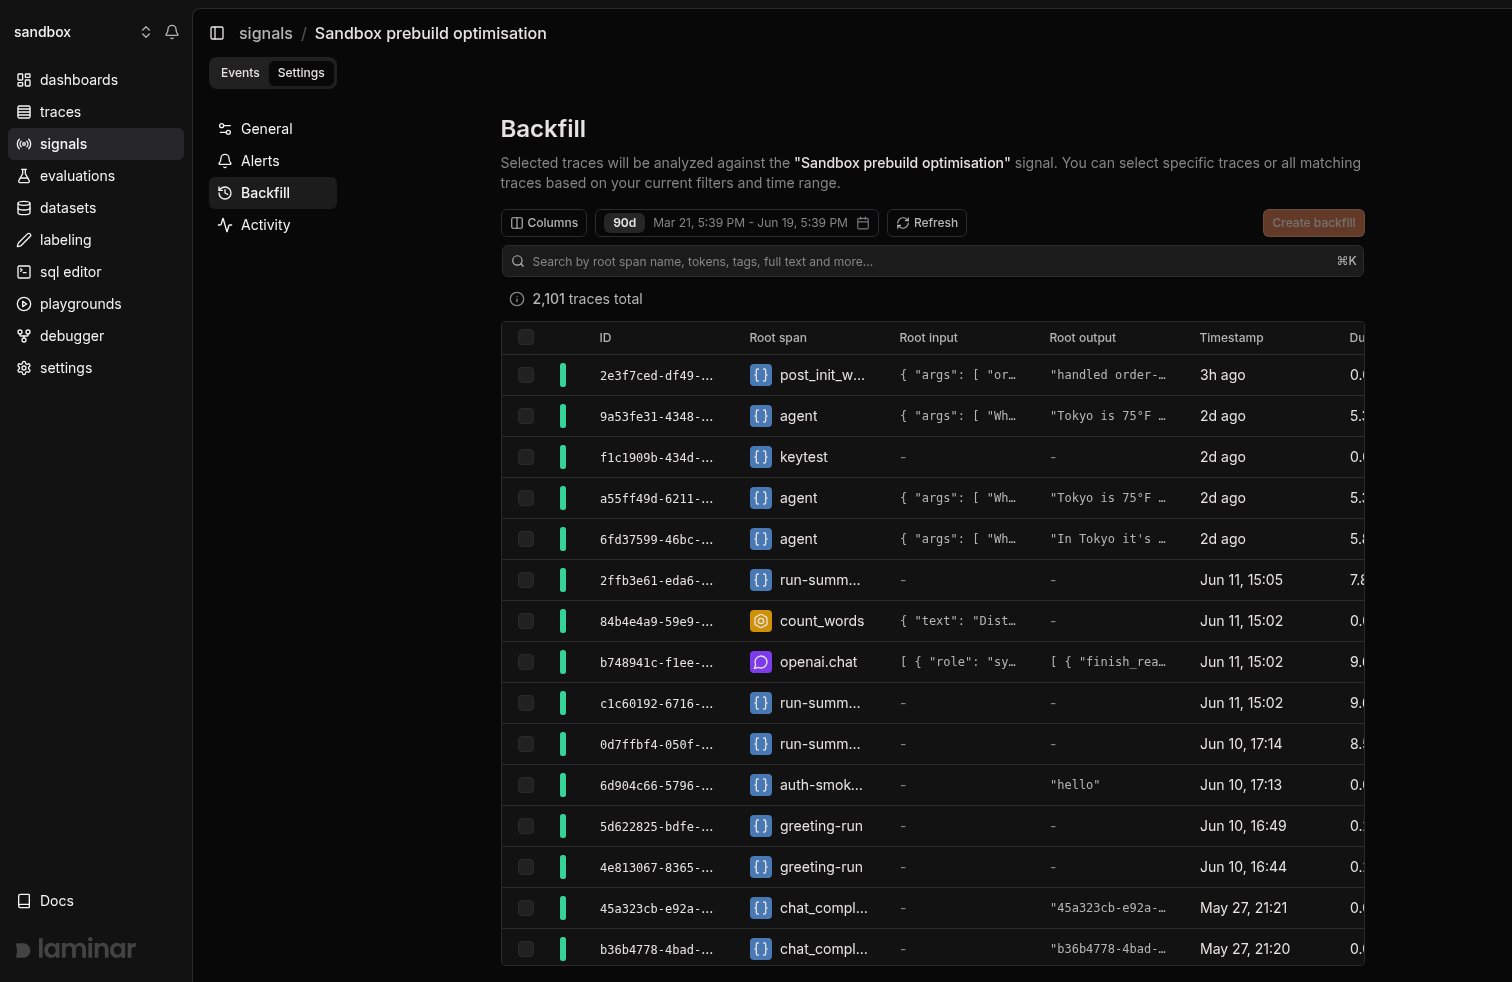Click the calendar icon in date range

[863, 223]
